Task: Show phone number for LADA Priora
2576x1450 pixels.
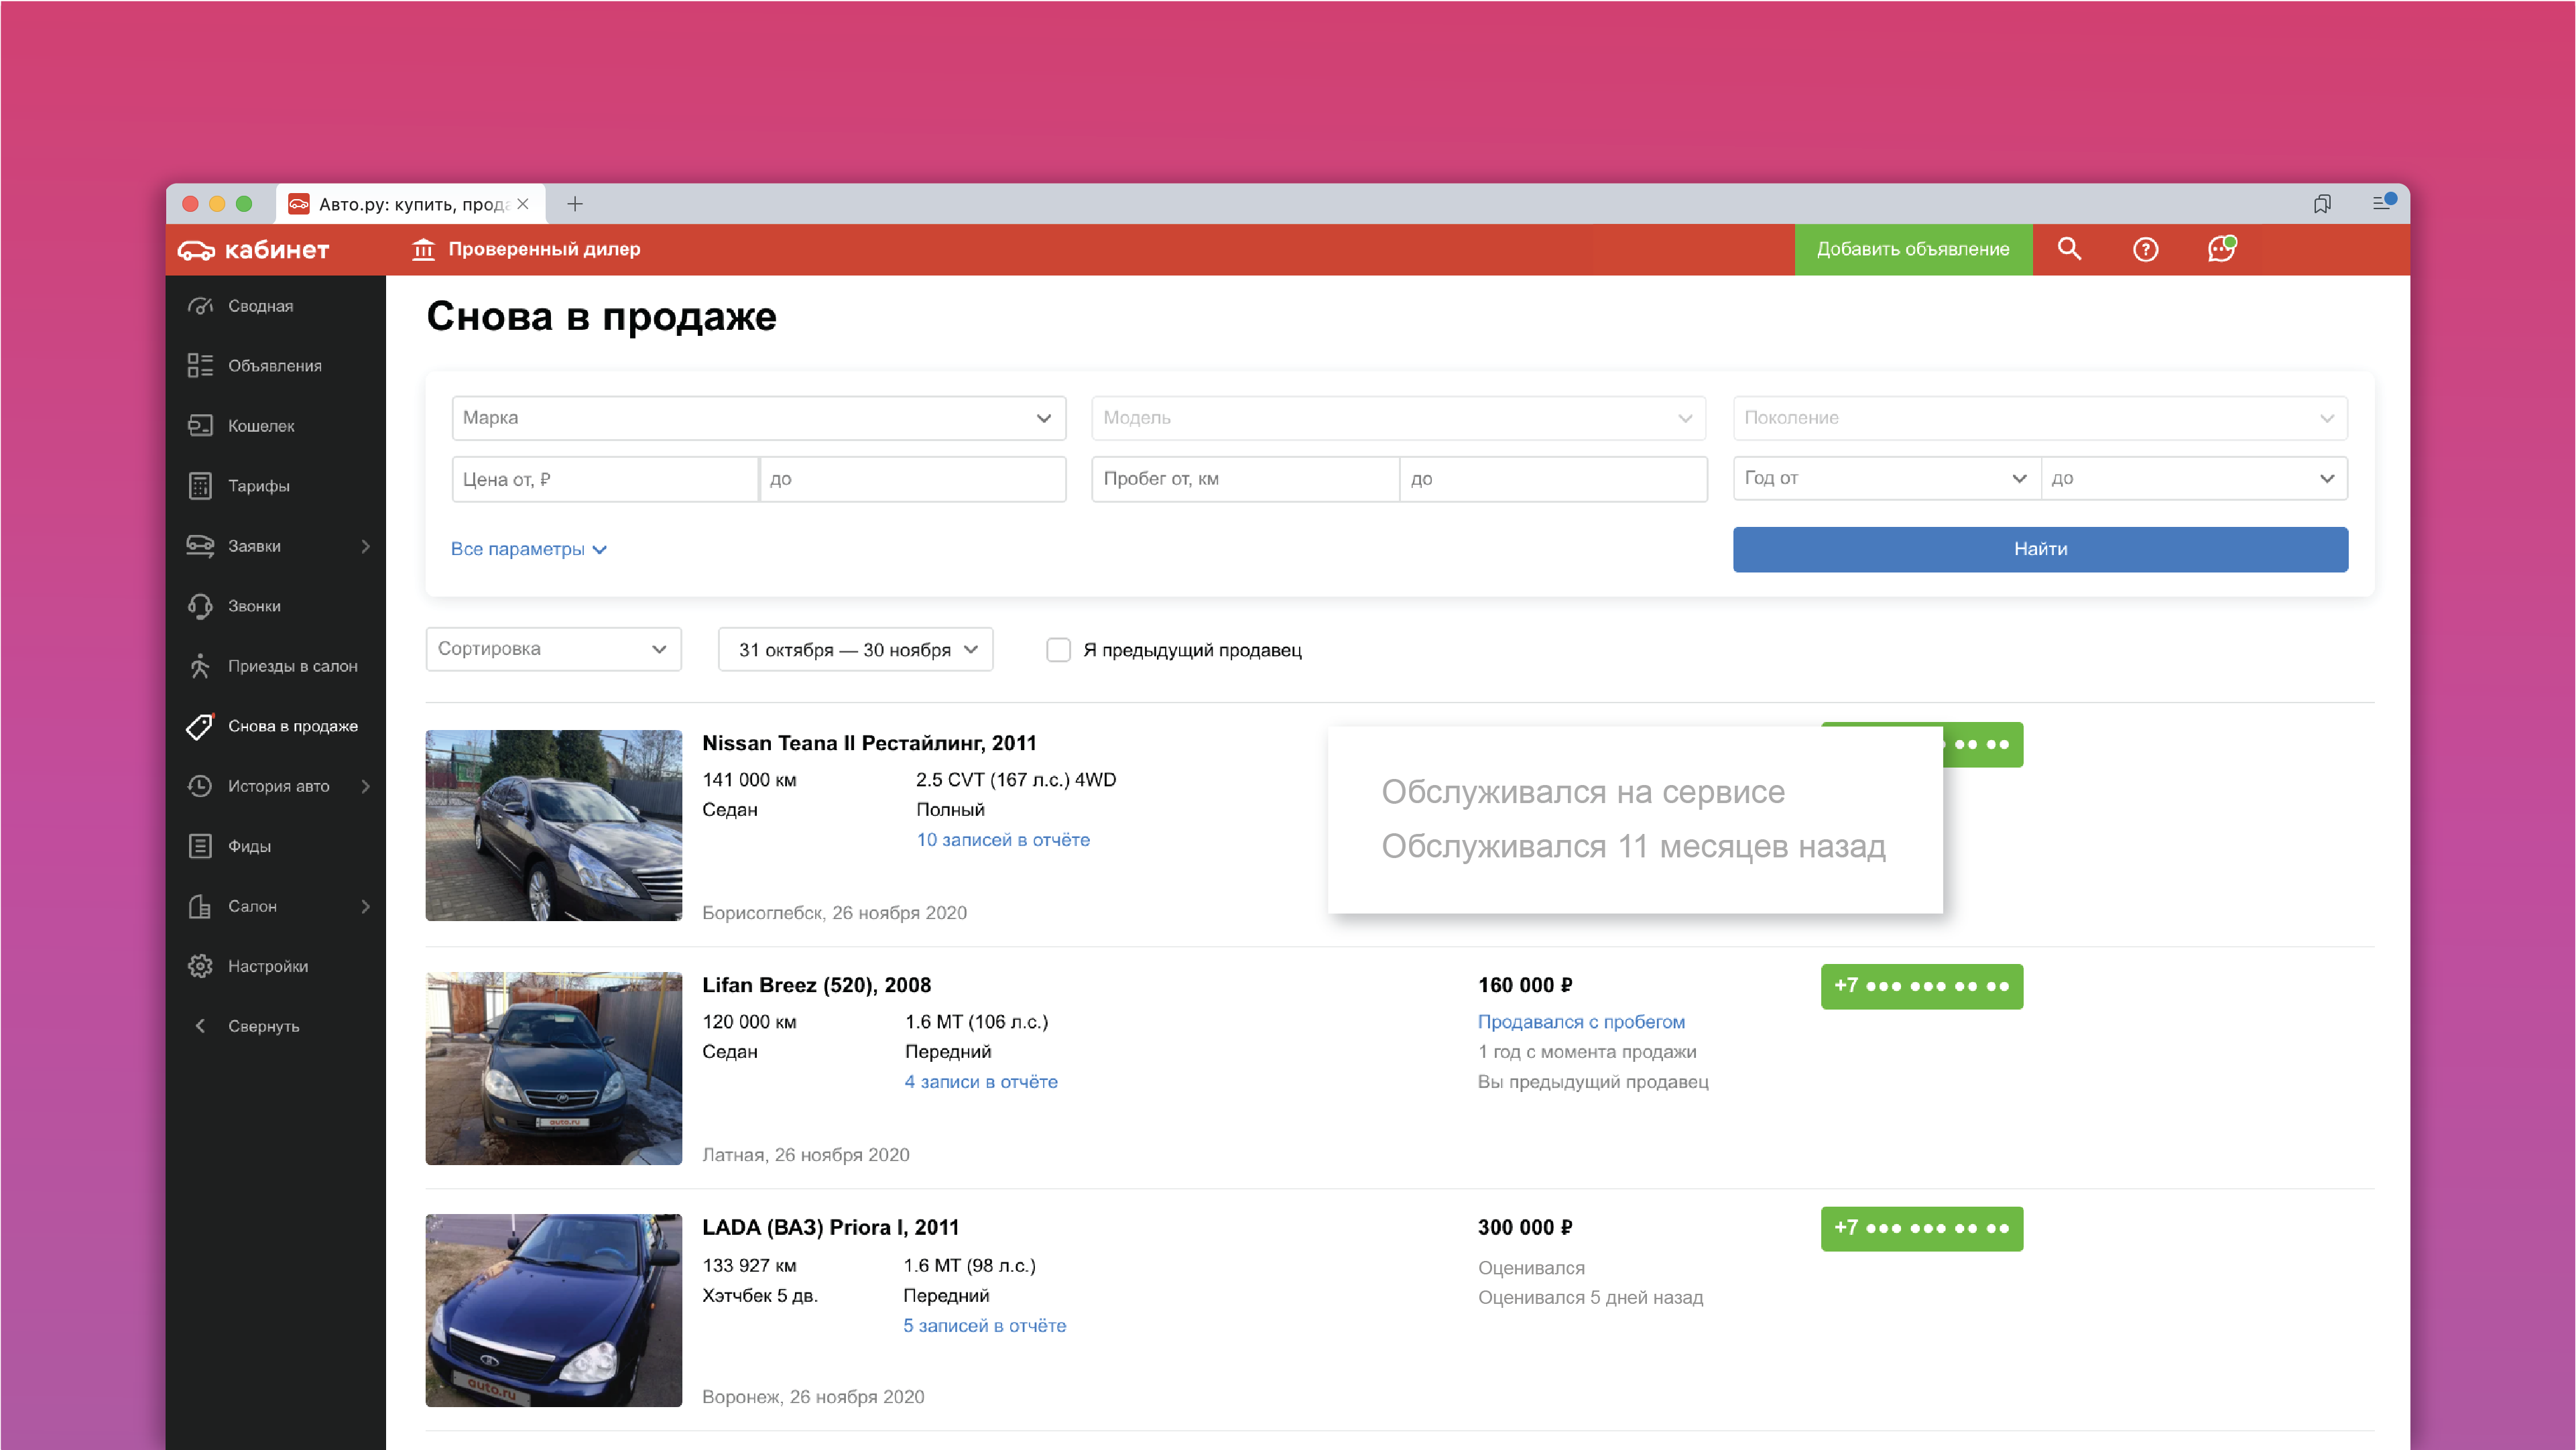Action: tap(1921, 1228)
